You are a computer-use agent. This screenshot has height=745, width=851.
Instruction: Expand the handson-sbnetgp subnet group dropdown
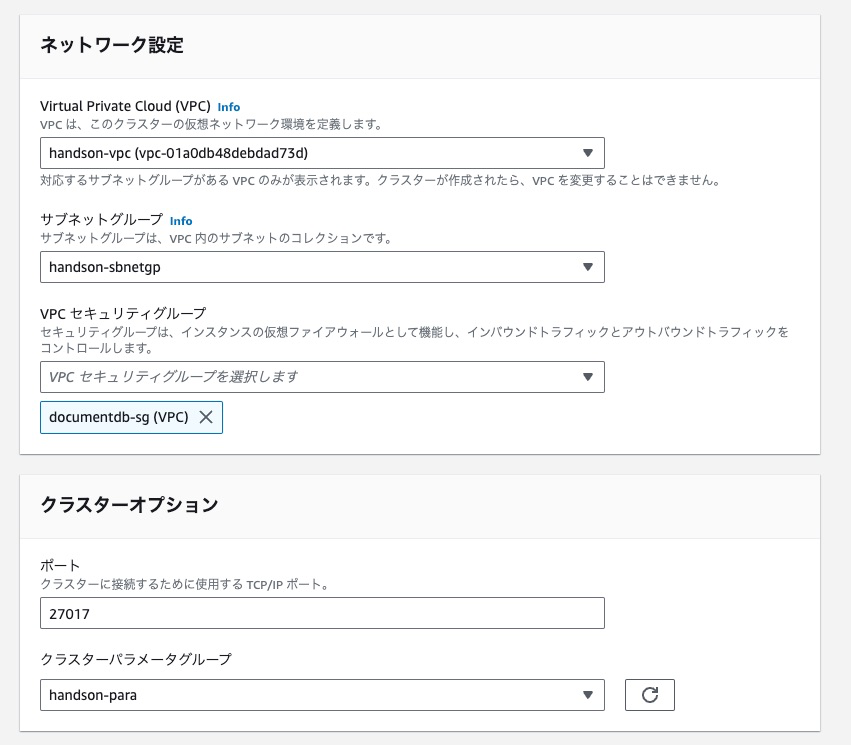coord(322,267)
